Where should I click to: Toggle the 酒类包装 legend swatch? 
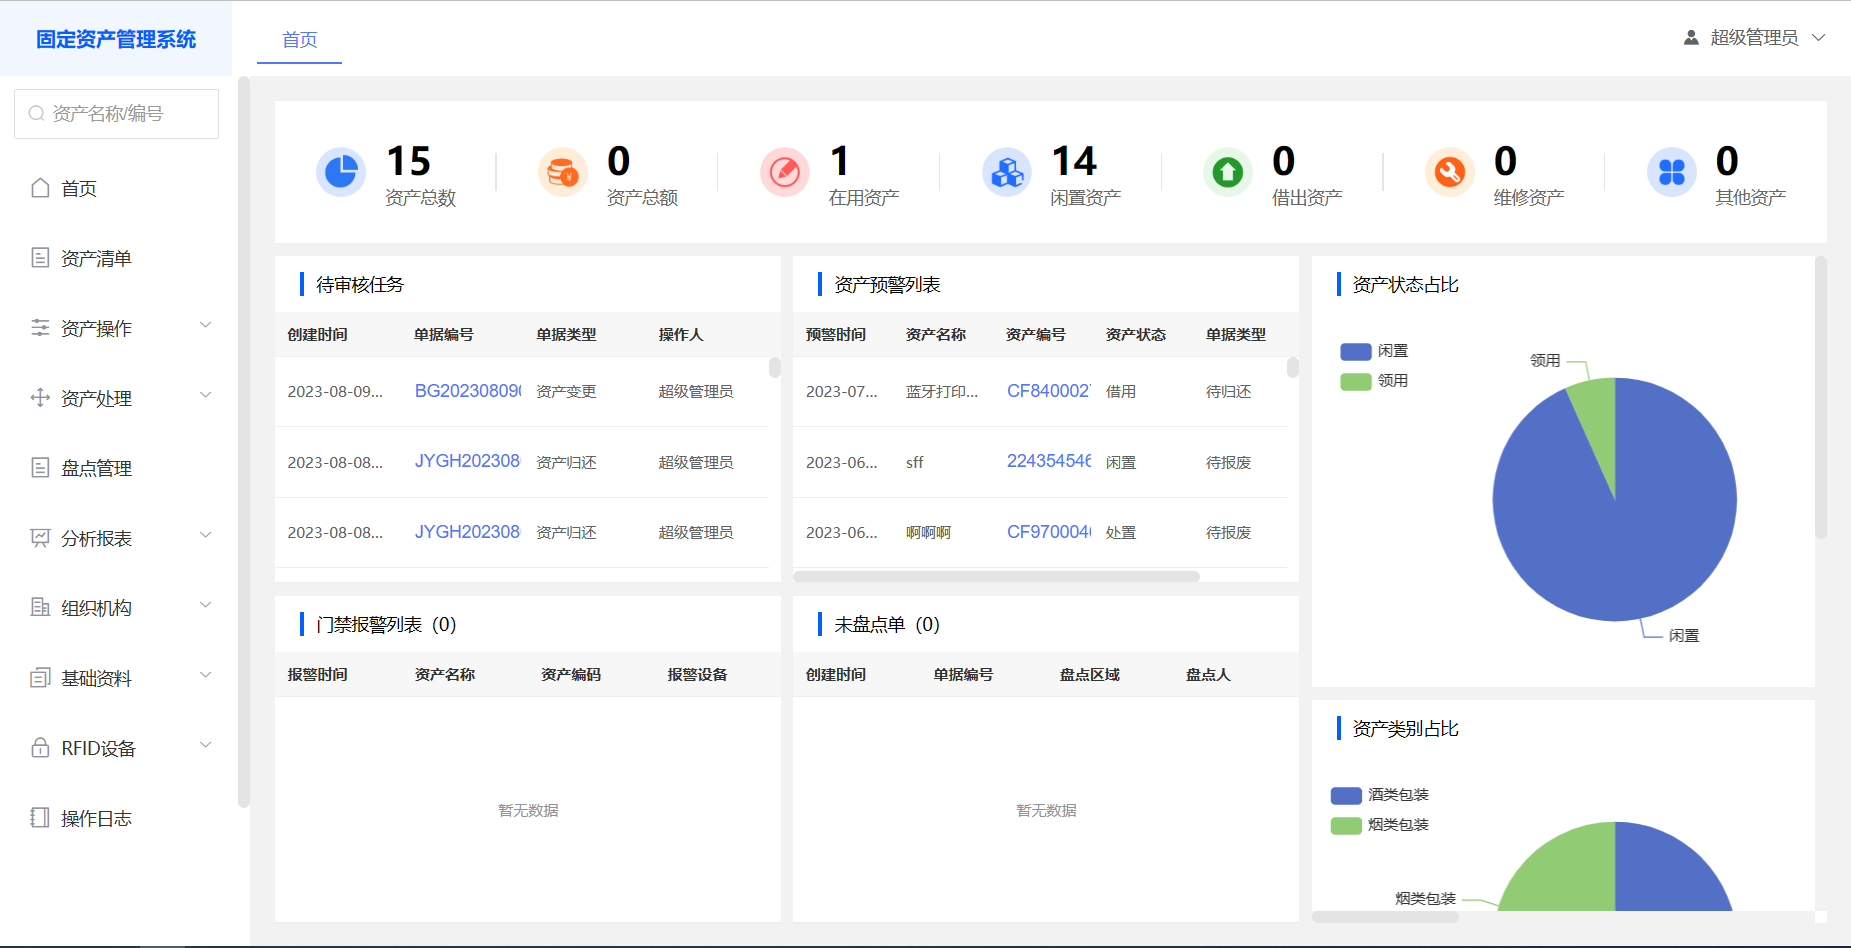[1346, 795]
